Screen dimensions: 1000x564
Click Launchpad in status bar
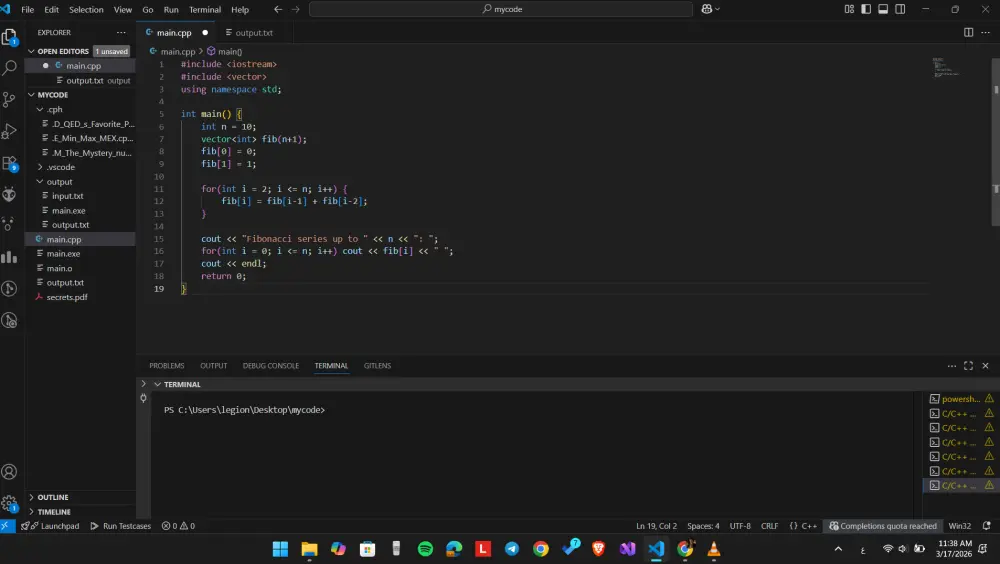(51, 526)
